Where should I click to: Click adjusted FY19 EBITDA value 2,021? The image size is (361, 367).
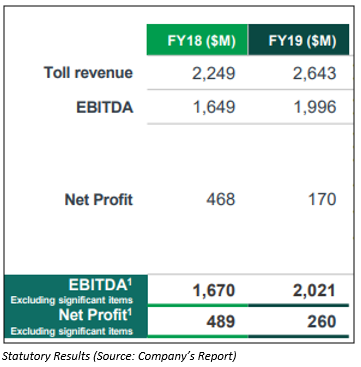tap(314, 291)
